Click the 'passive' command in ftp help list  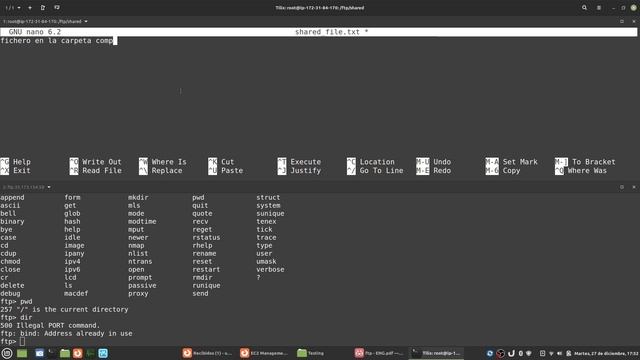pos(142,285)
